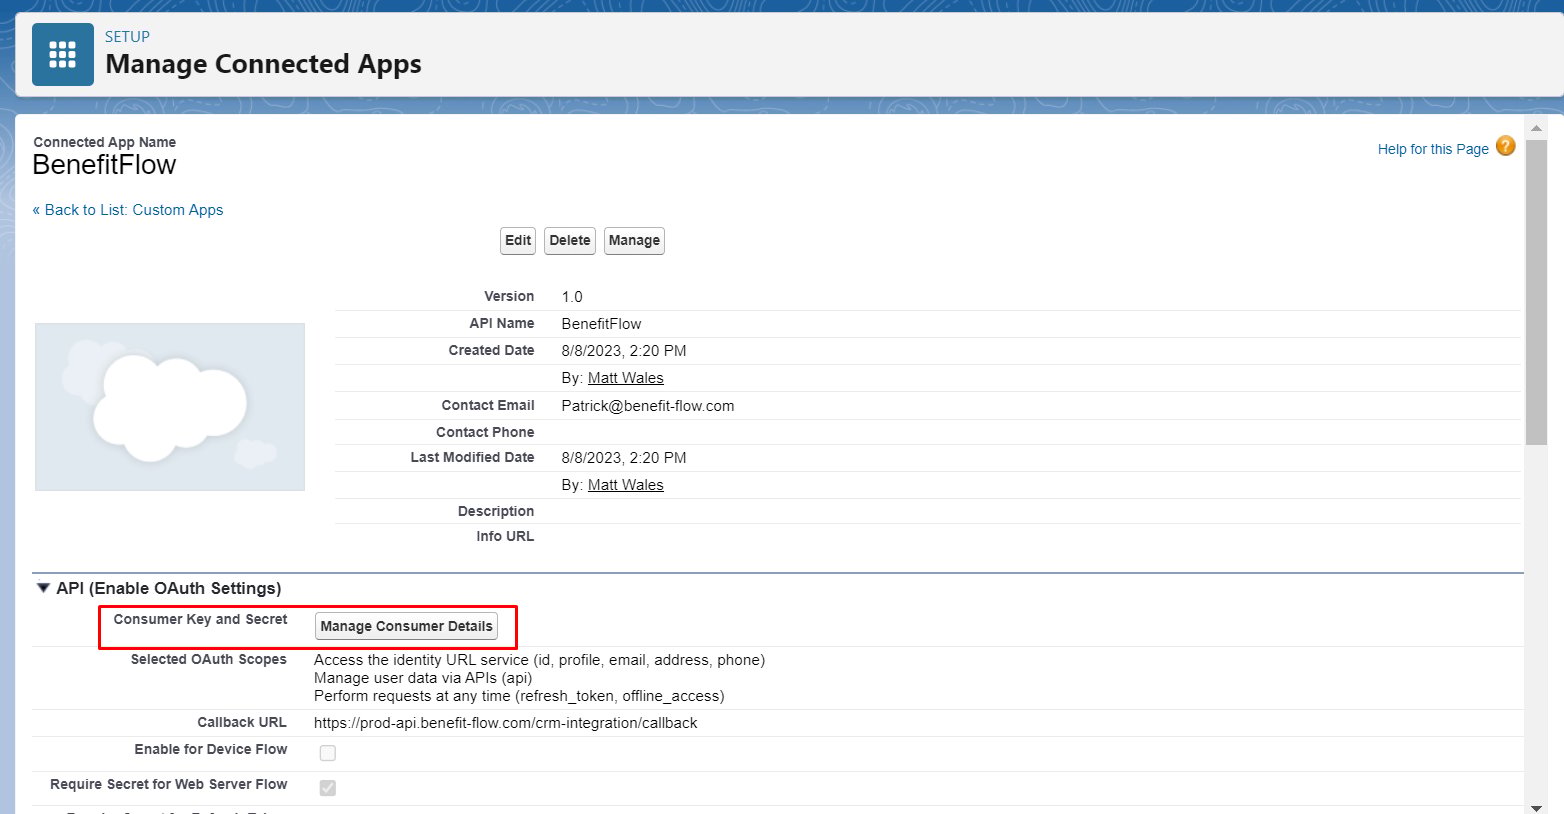Screen dimensions: 1564x814
Task: Open Matt Wales link under Last Modified Date
Action: pyautogui.click(x=626, y=485)
